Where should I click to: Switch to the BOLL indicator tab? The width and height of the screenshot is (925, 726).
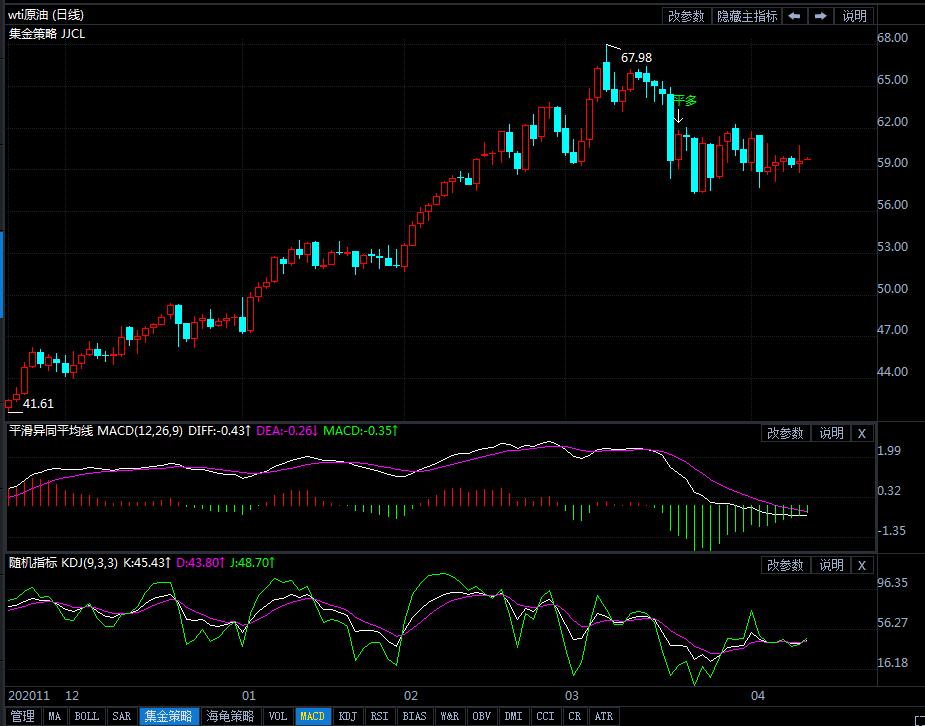point(87,716)
